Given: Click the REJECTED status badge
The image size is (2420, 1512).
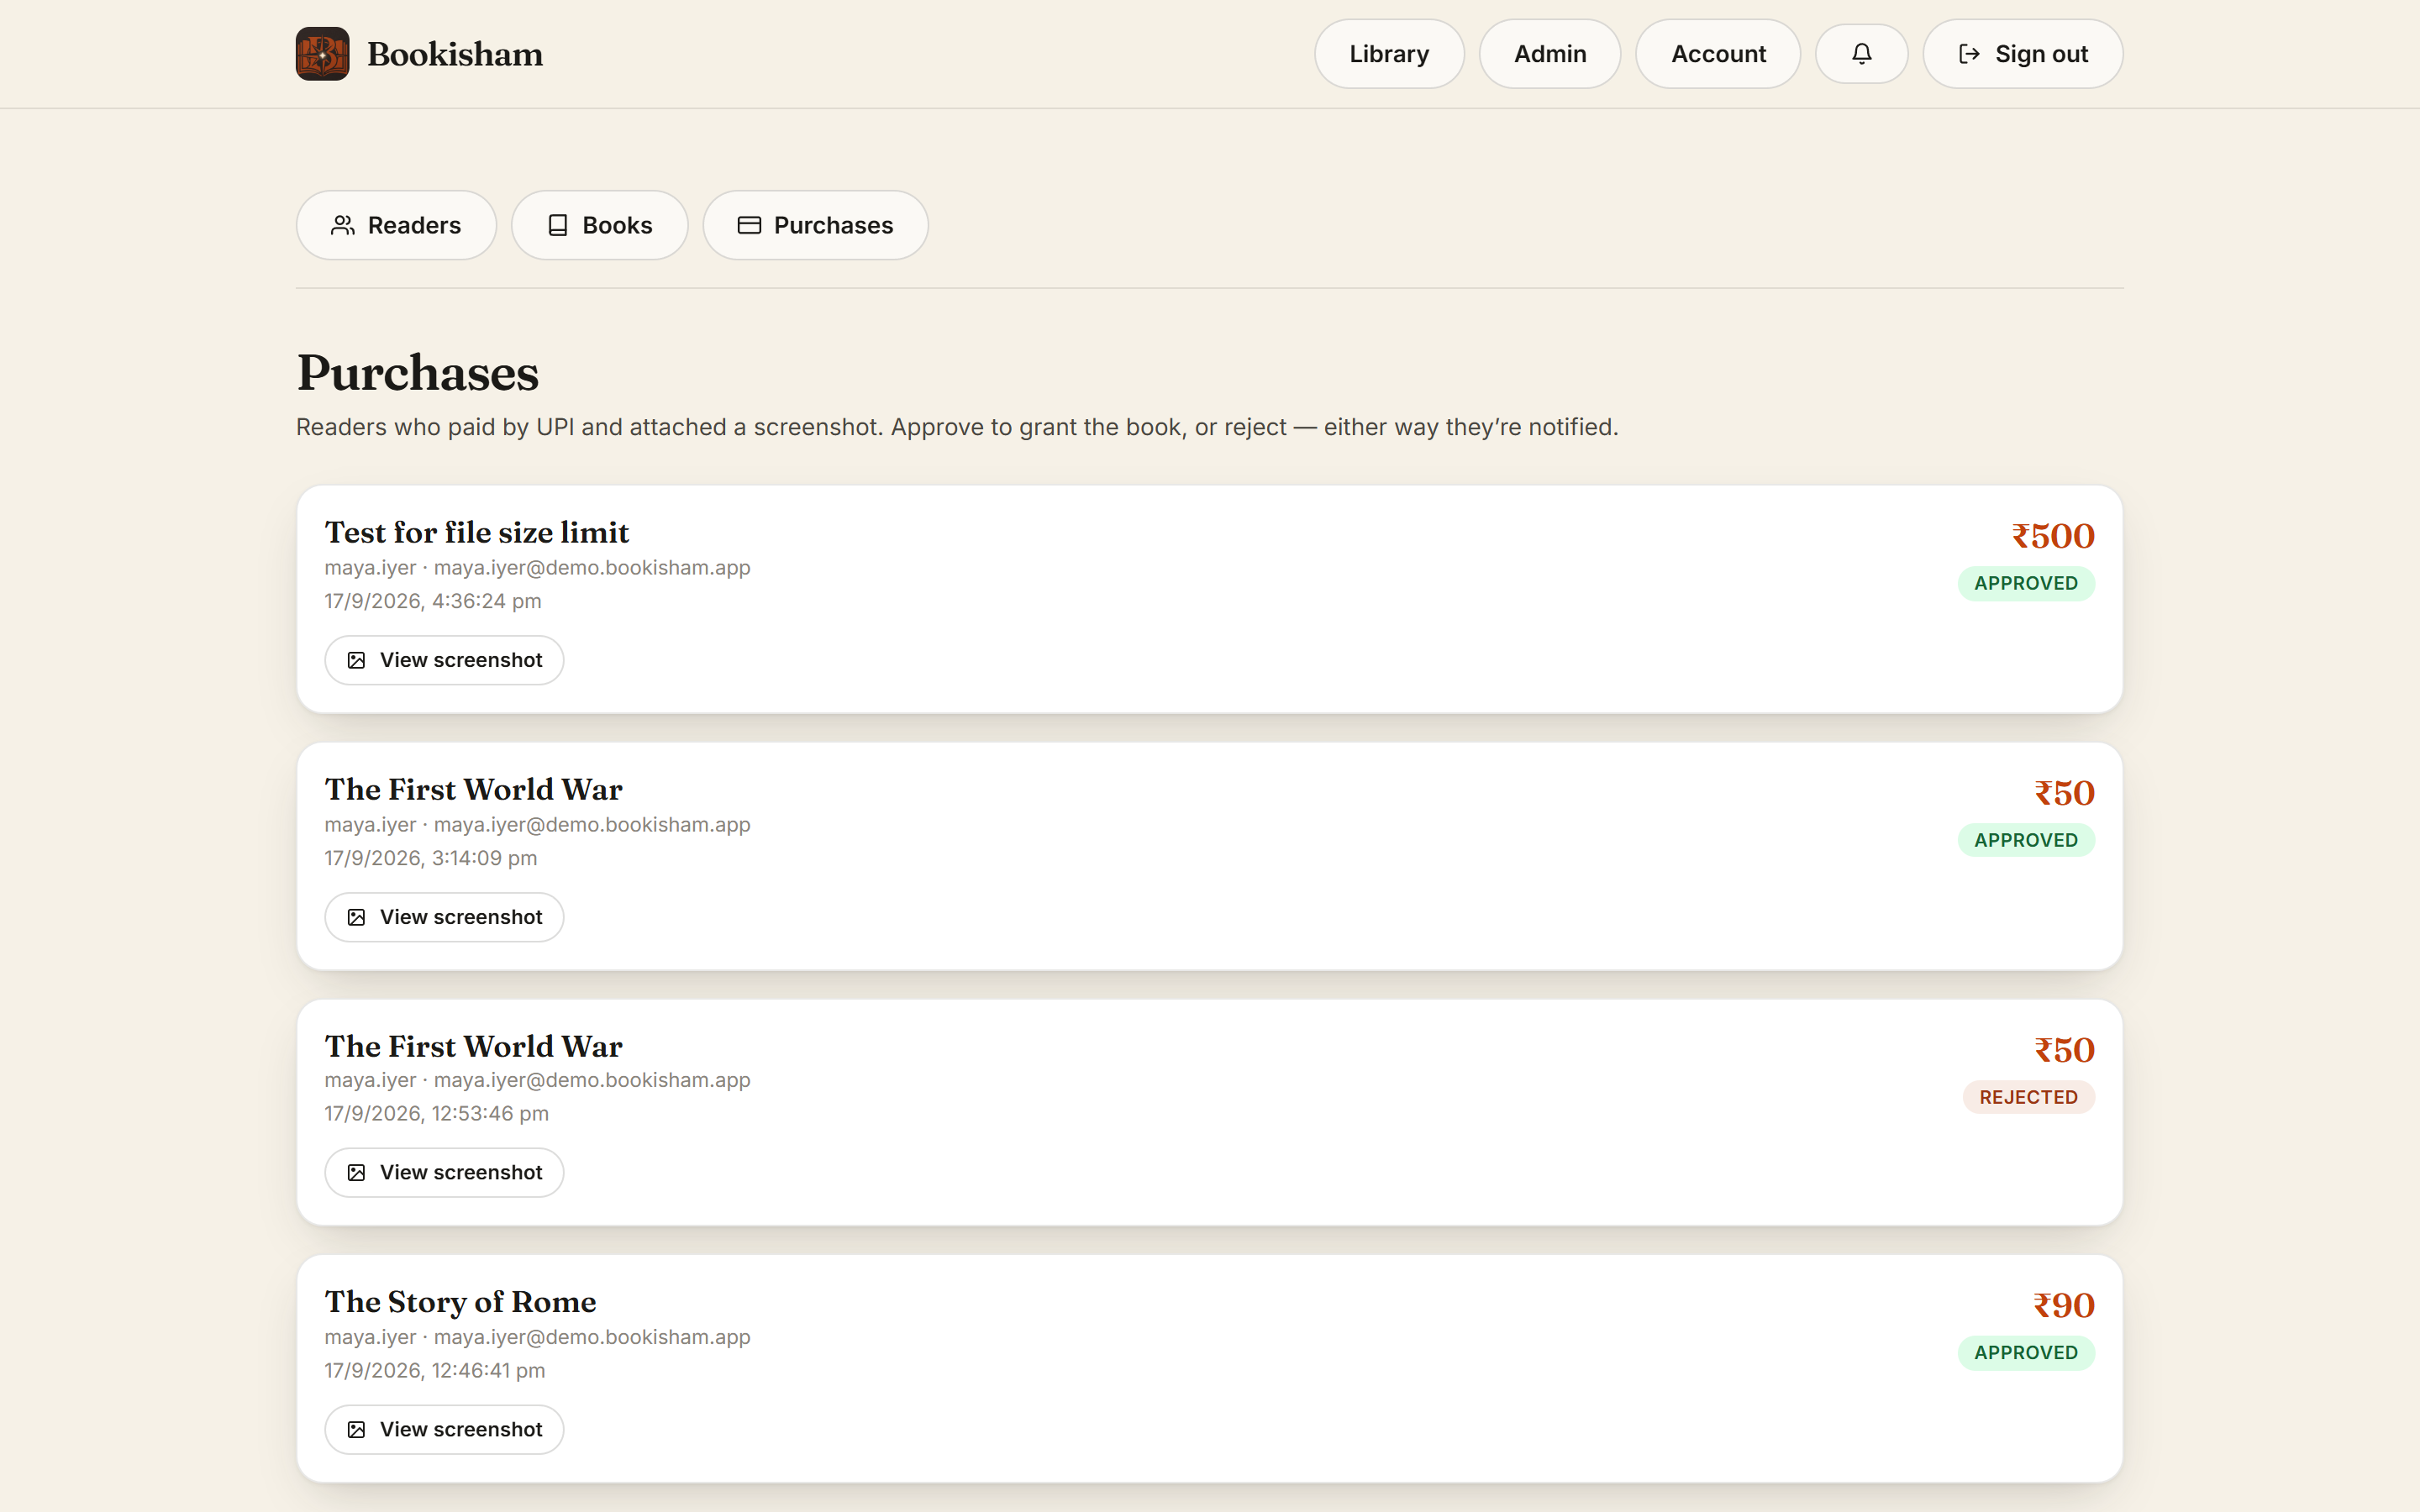Looking at the screenshot, I should point(2028,1097).
